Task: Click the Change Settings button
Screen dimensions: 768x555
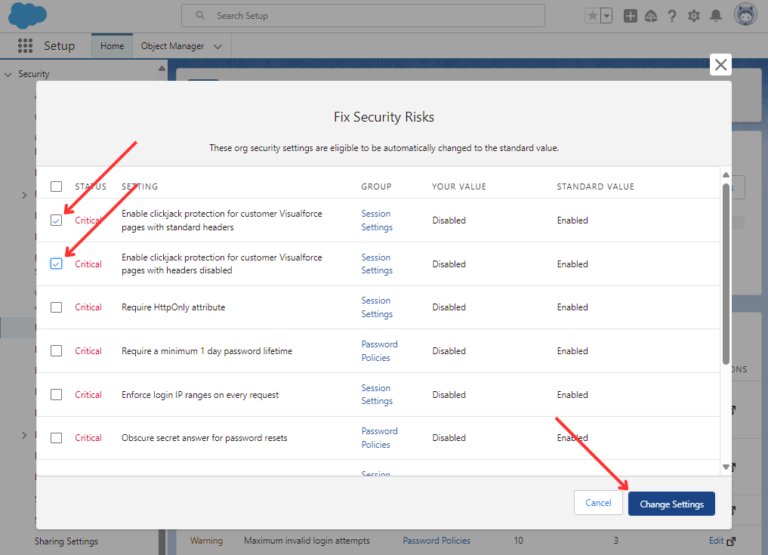Action: [672, 504]
